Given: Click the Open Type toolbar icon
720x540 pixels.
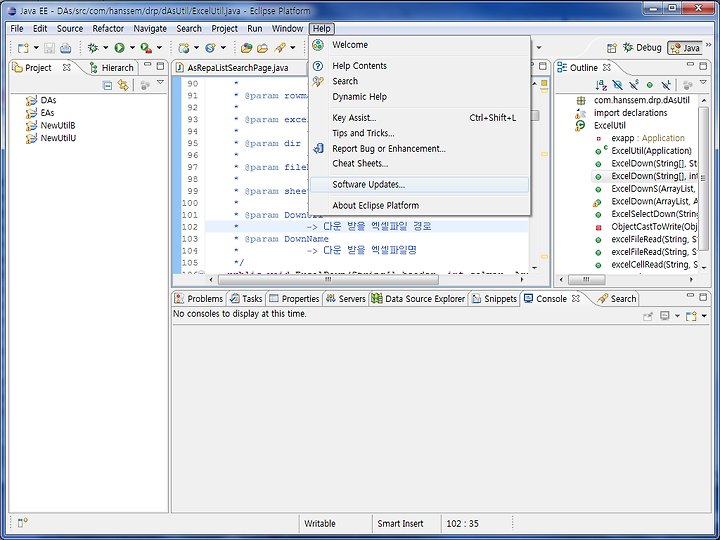Looking at the screenshot, I should point(247,48).
